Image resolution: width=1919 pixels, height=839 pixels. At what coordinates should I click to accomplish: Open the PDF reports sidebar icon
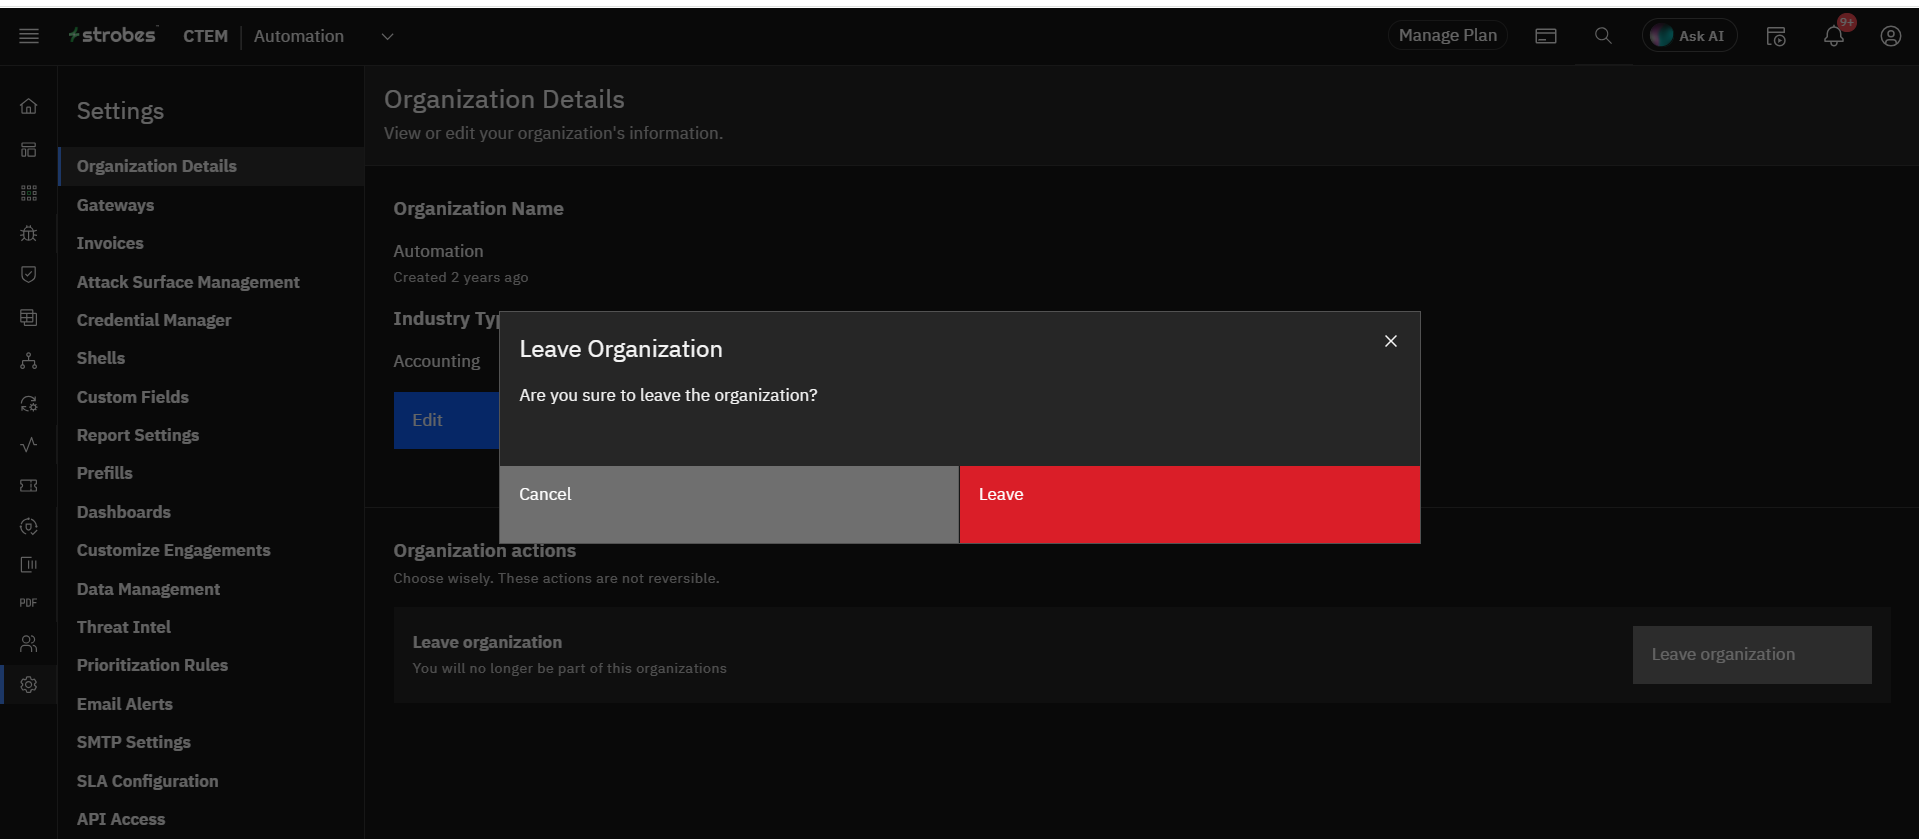point(29,602)
